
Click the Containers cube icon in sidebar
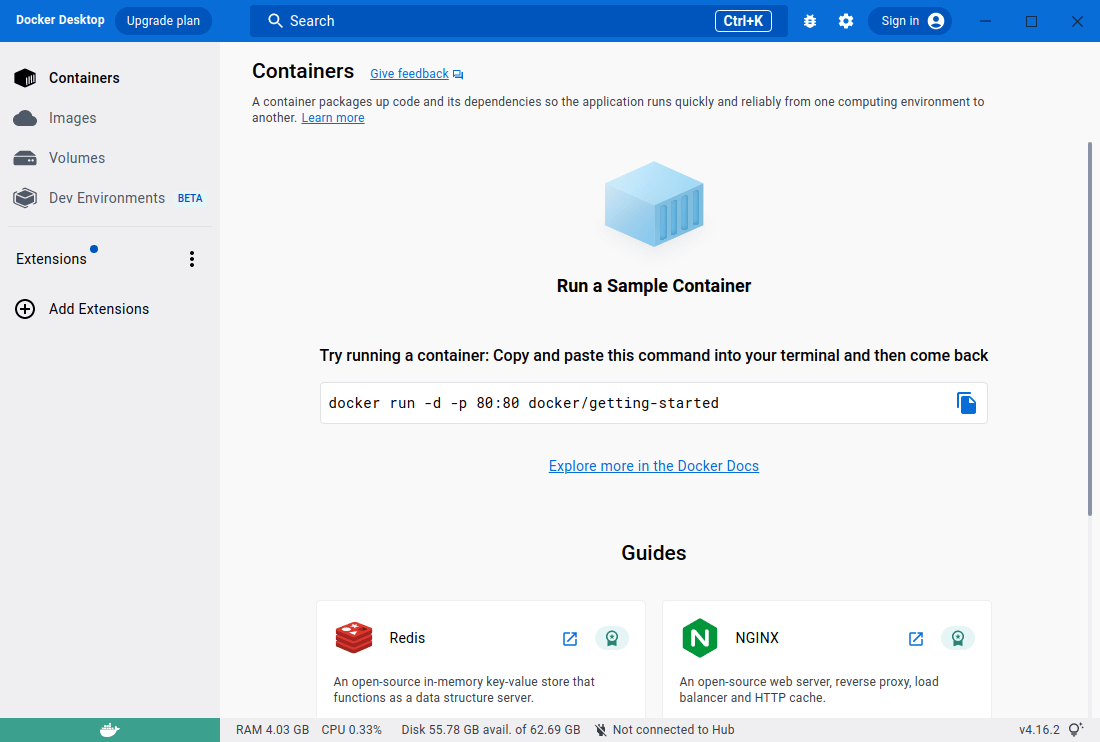pyautogui.click(x=25, y=78)
